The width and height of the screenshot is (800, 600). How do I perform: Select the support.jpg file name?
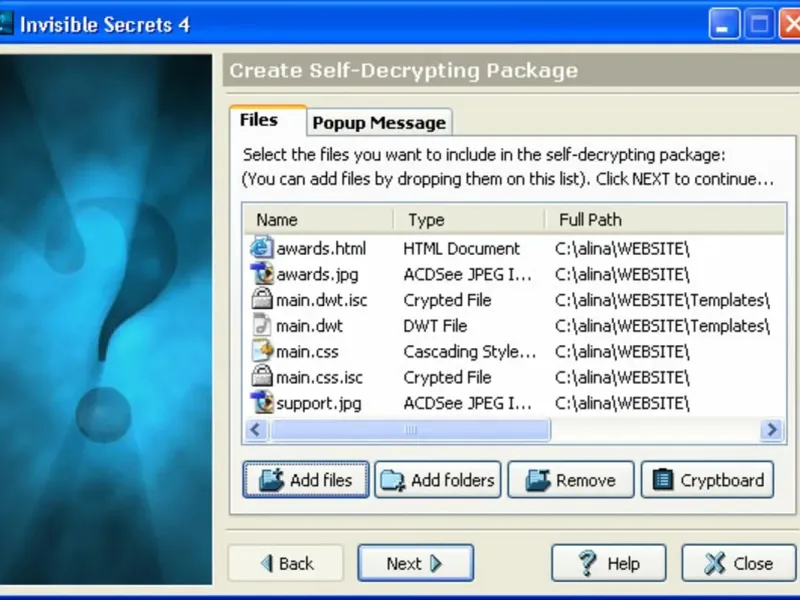(318, 403)
